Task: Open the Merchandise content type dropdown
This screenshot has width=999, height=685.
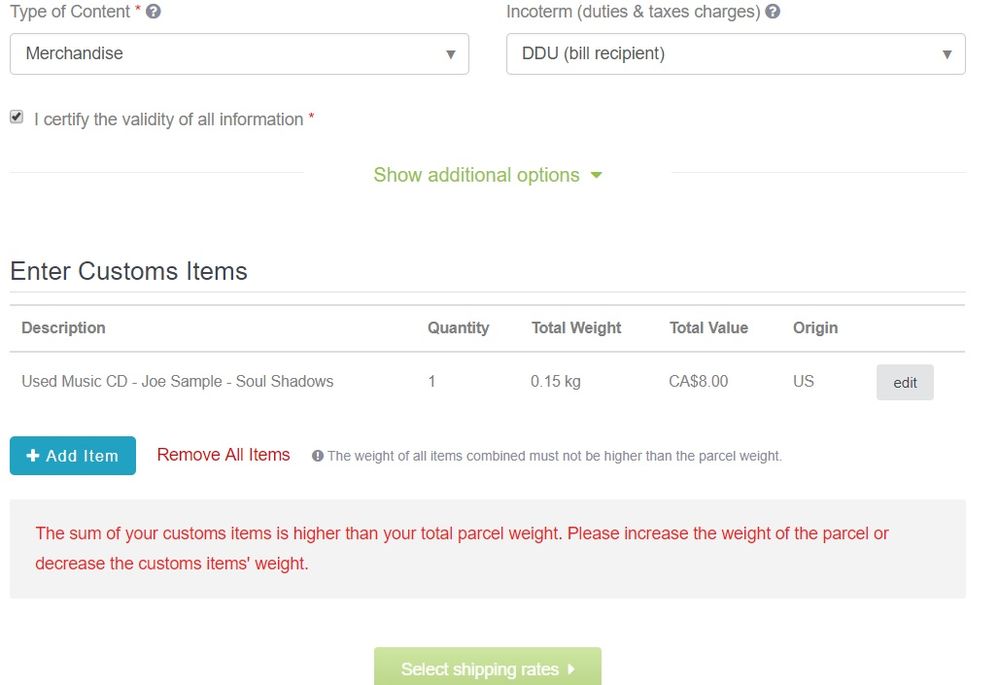Action: coord(239,54)
